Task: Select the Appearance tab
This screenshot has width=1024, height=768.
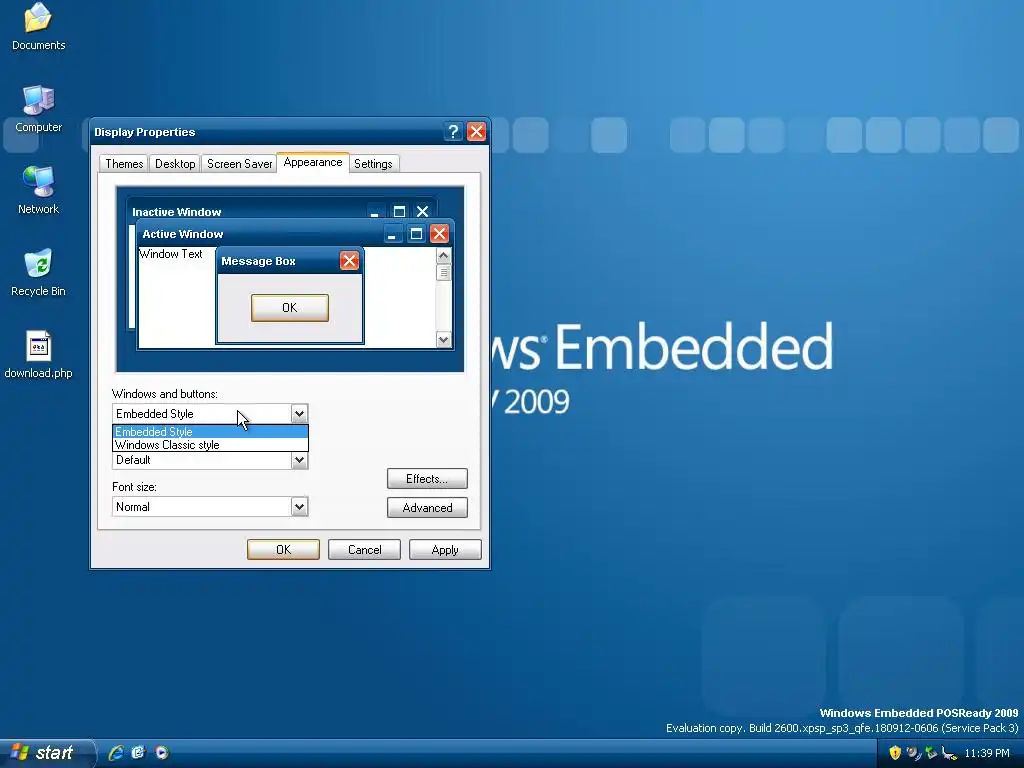Action: (313, 163)
